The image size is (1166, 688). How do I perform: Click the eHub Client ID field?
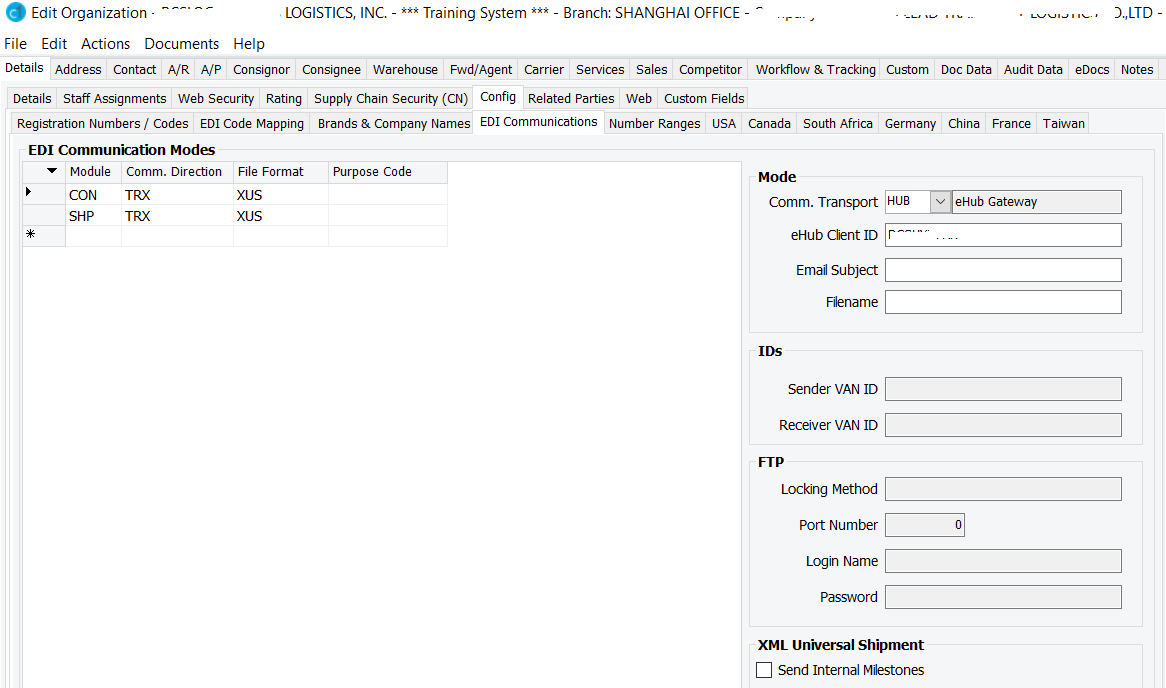[1003, 235]
